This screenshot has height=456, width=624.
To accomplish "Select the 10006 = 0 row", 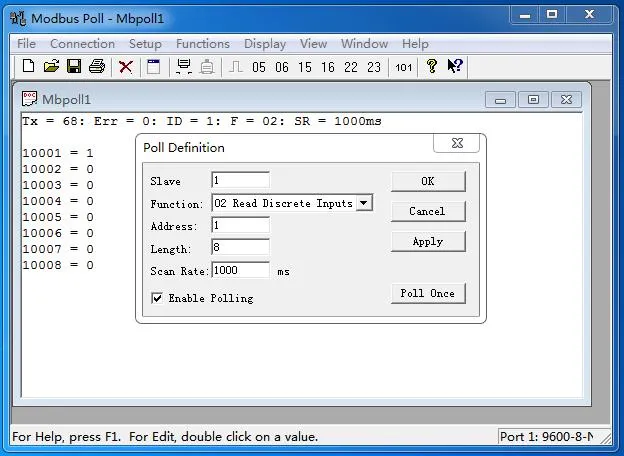I will 58,233.
